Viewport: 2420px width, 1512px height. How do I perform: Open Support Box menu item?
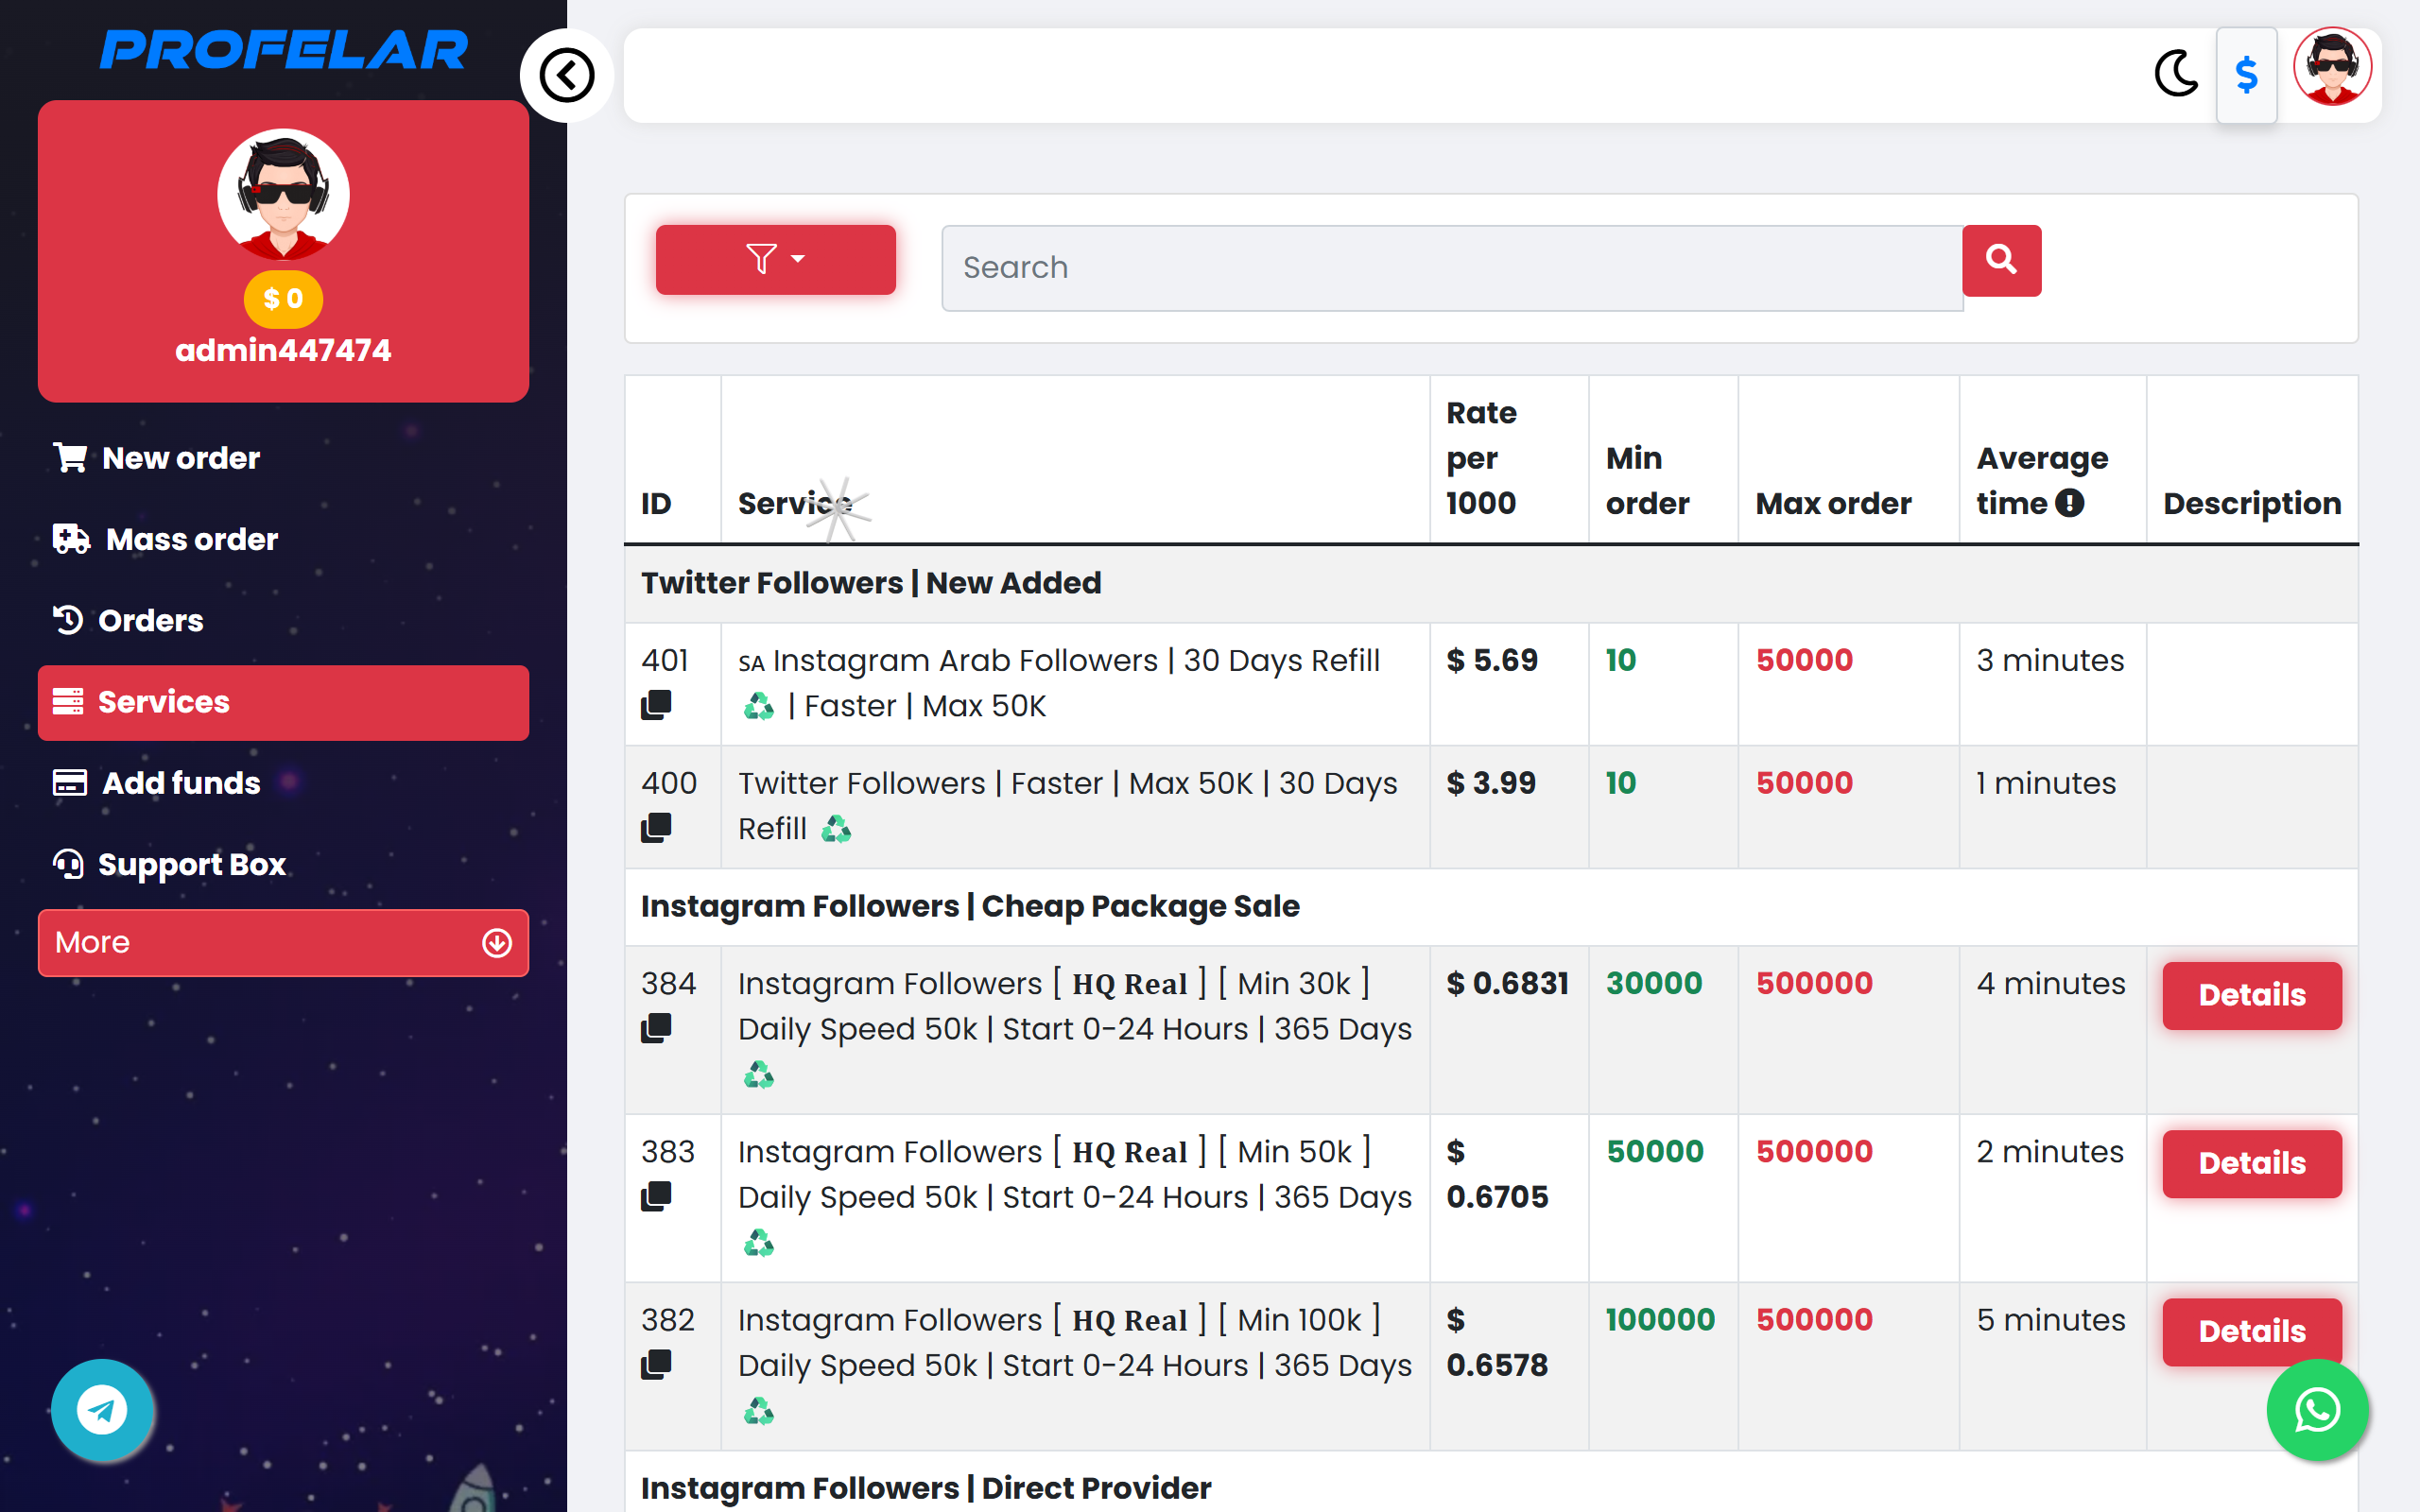pyautogui.click(x=283, y=864)
